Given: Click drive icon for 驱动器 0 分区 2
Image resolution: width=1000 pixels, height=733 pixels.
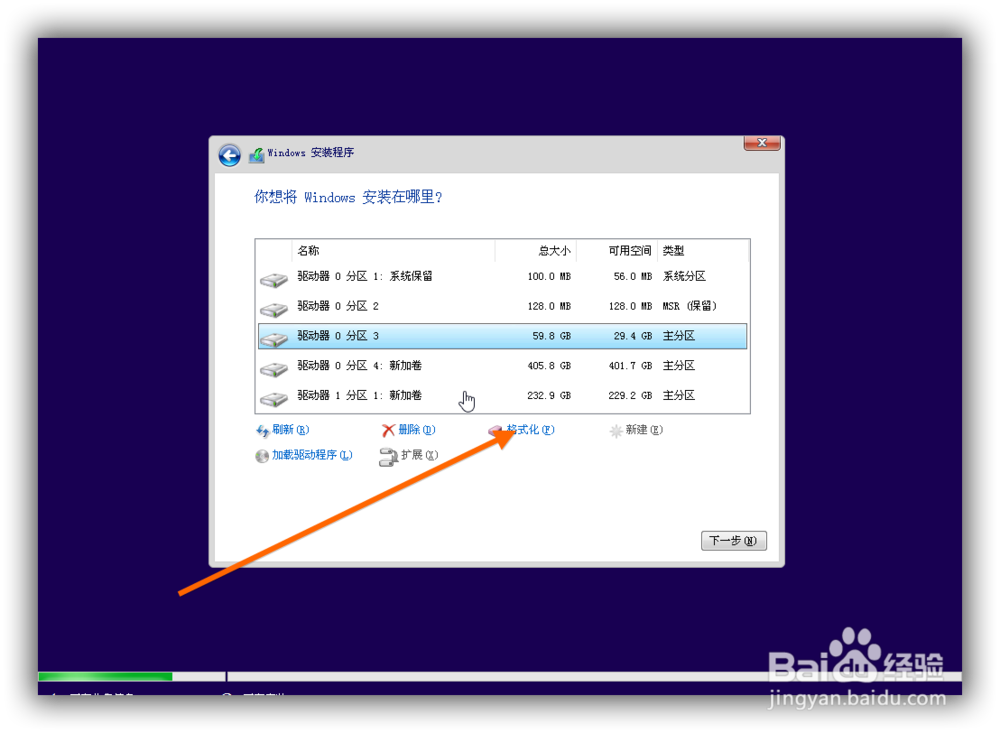Looking at the screenshot, I should (x=274, y=309).
